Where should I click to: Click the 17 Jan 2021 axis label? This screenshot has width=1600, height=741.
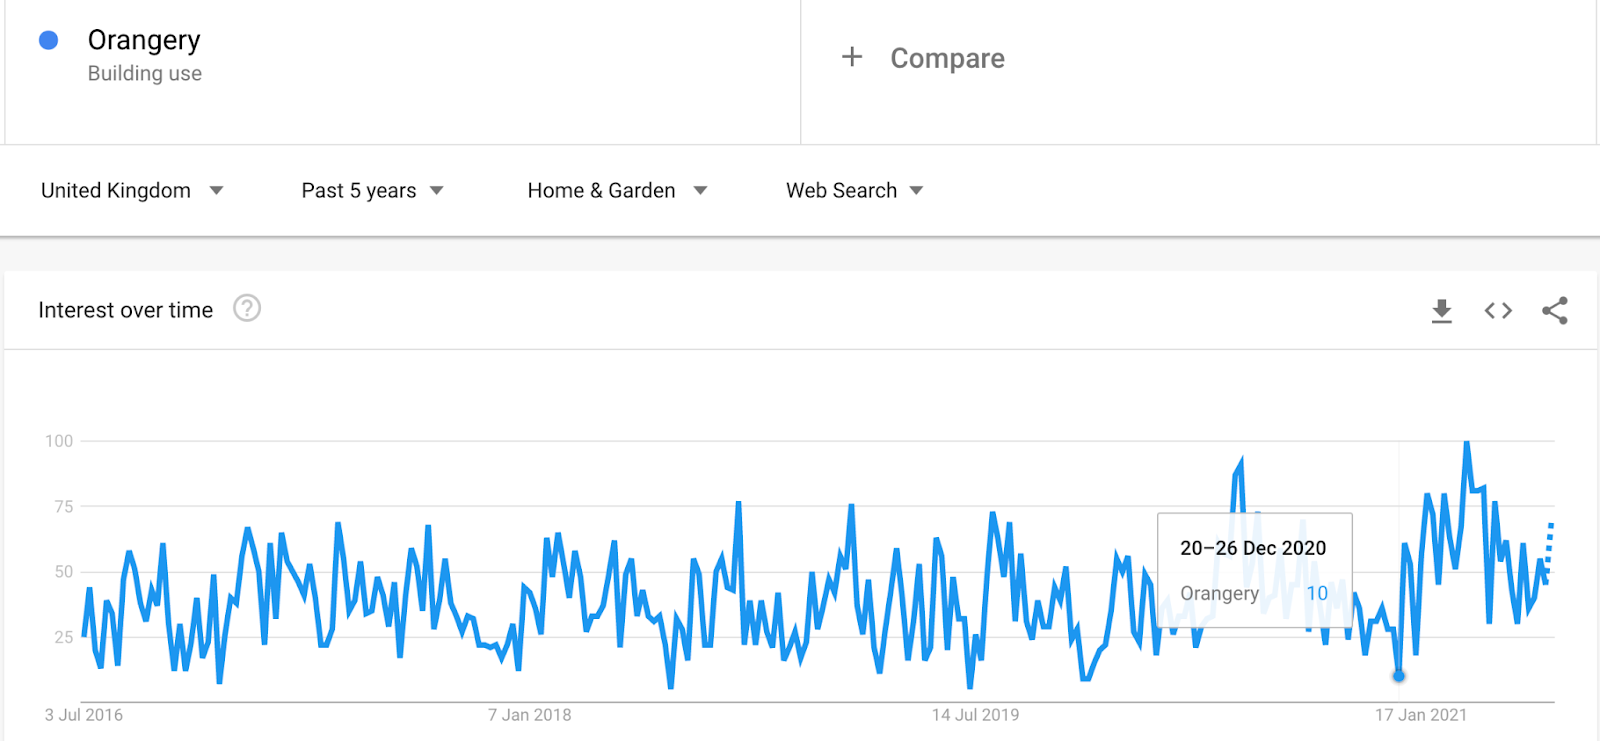[x=1420, y=715]
